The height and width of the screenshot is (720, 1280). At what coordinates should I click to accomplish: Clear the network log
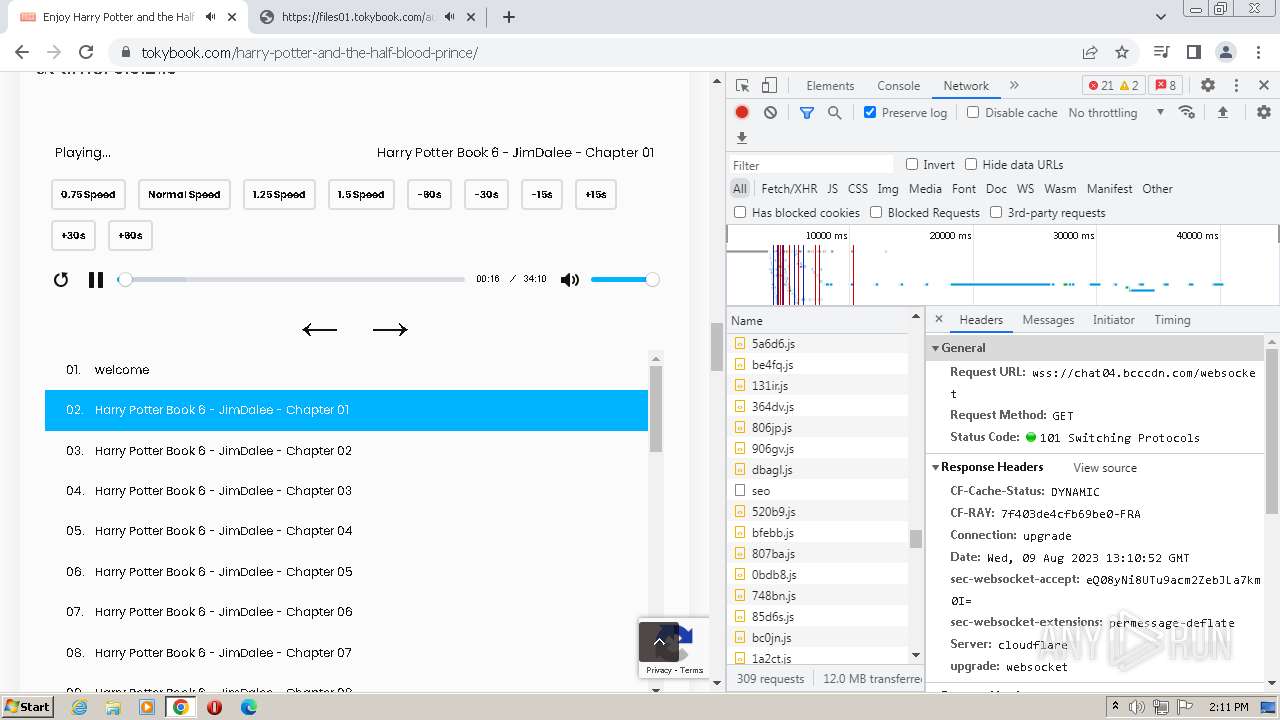click(x=770, y=113)
